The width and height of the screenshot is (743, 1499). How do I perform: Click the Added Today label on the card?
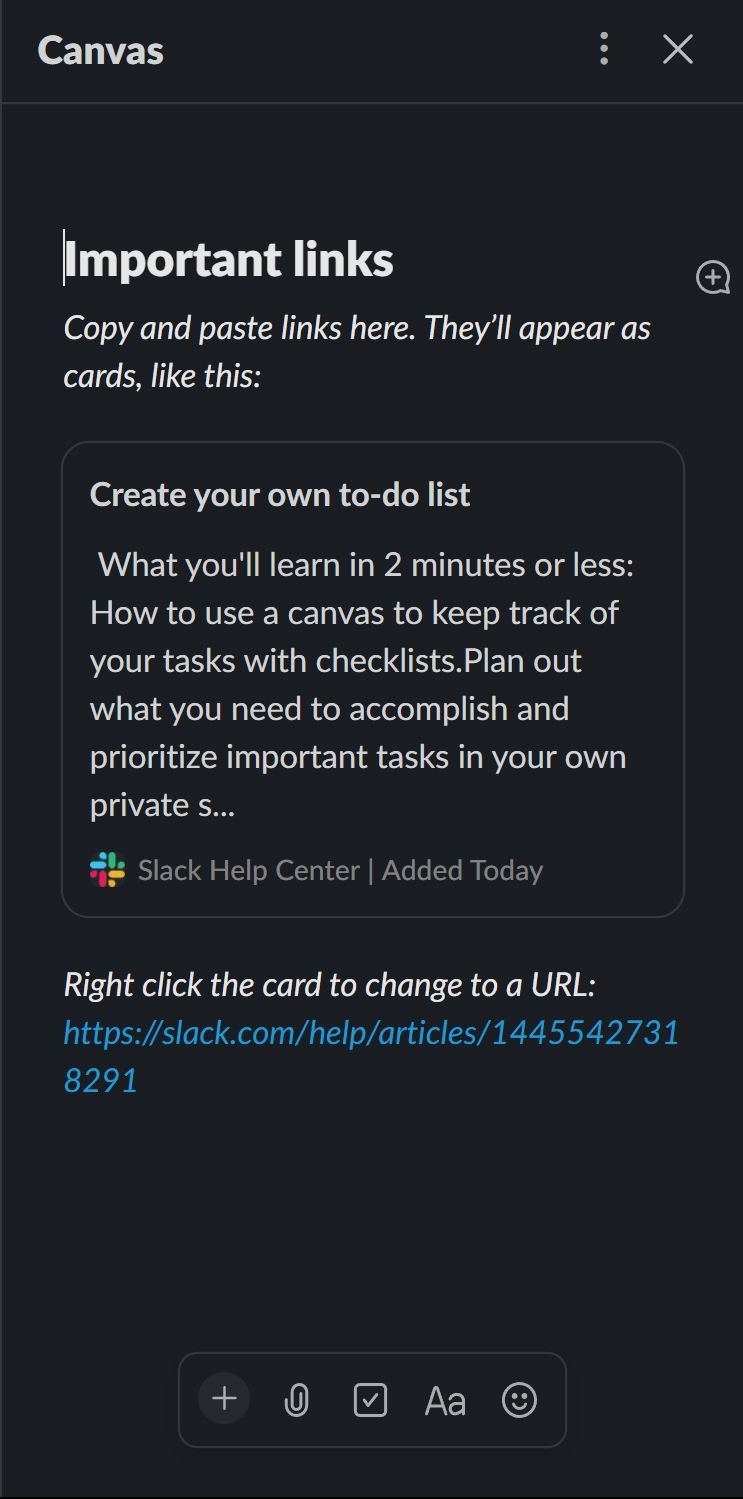pyautogui.click(x=462, y=870)
